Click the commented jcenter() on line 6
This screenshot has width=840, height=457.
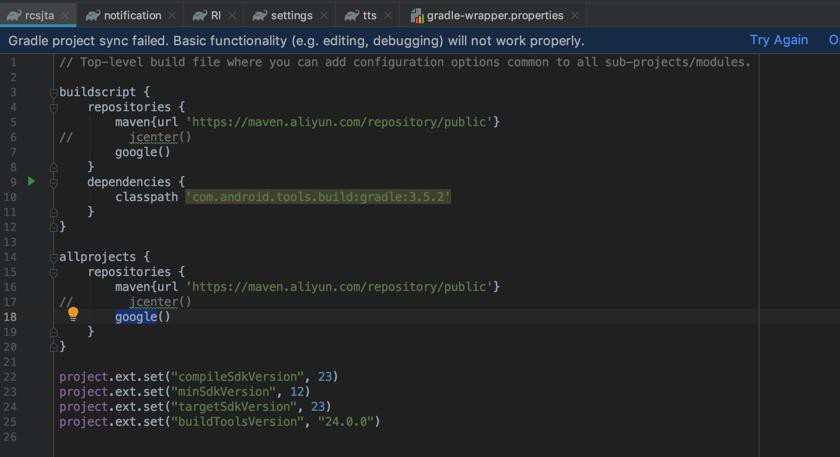click(160, 137)
